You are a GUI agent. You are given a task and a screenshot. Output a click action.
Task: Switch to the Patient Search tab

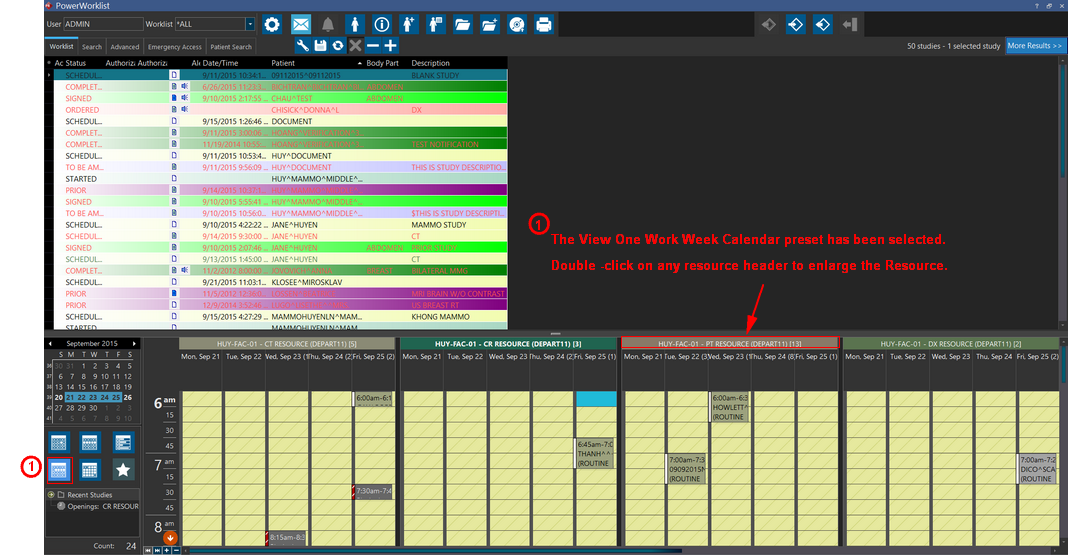[x=231, y=47]
